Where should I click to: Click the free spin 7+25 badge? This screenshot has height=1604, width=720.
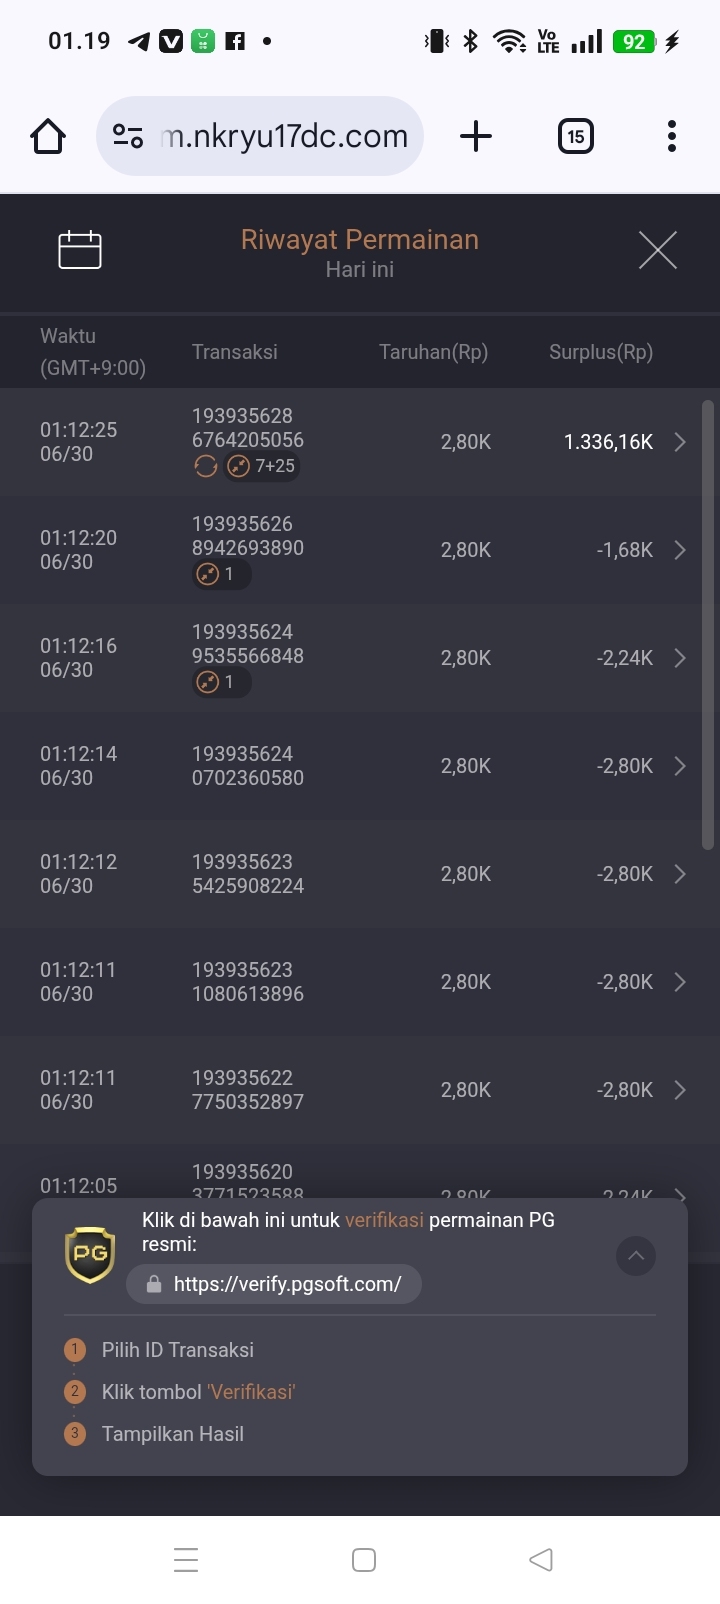[262, 466]
